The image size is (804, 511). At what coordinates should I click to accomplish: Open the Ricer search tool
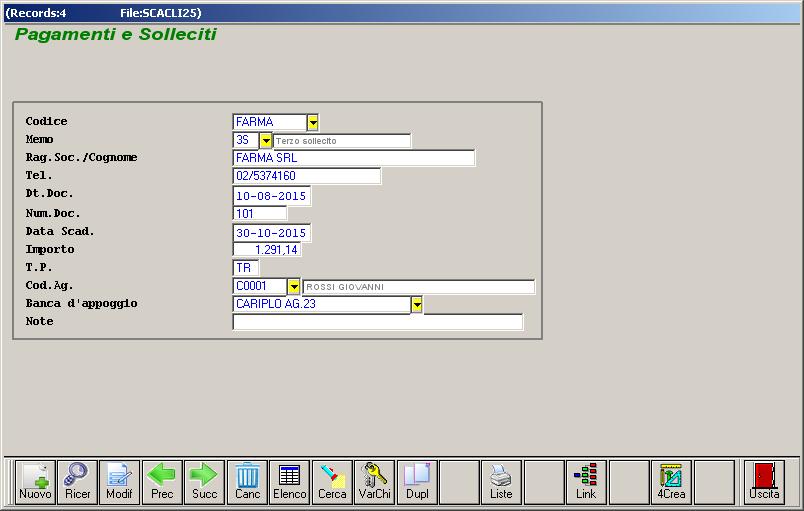[77, 482]
